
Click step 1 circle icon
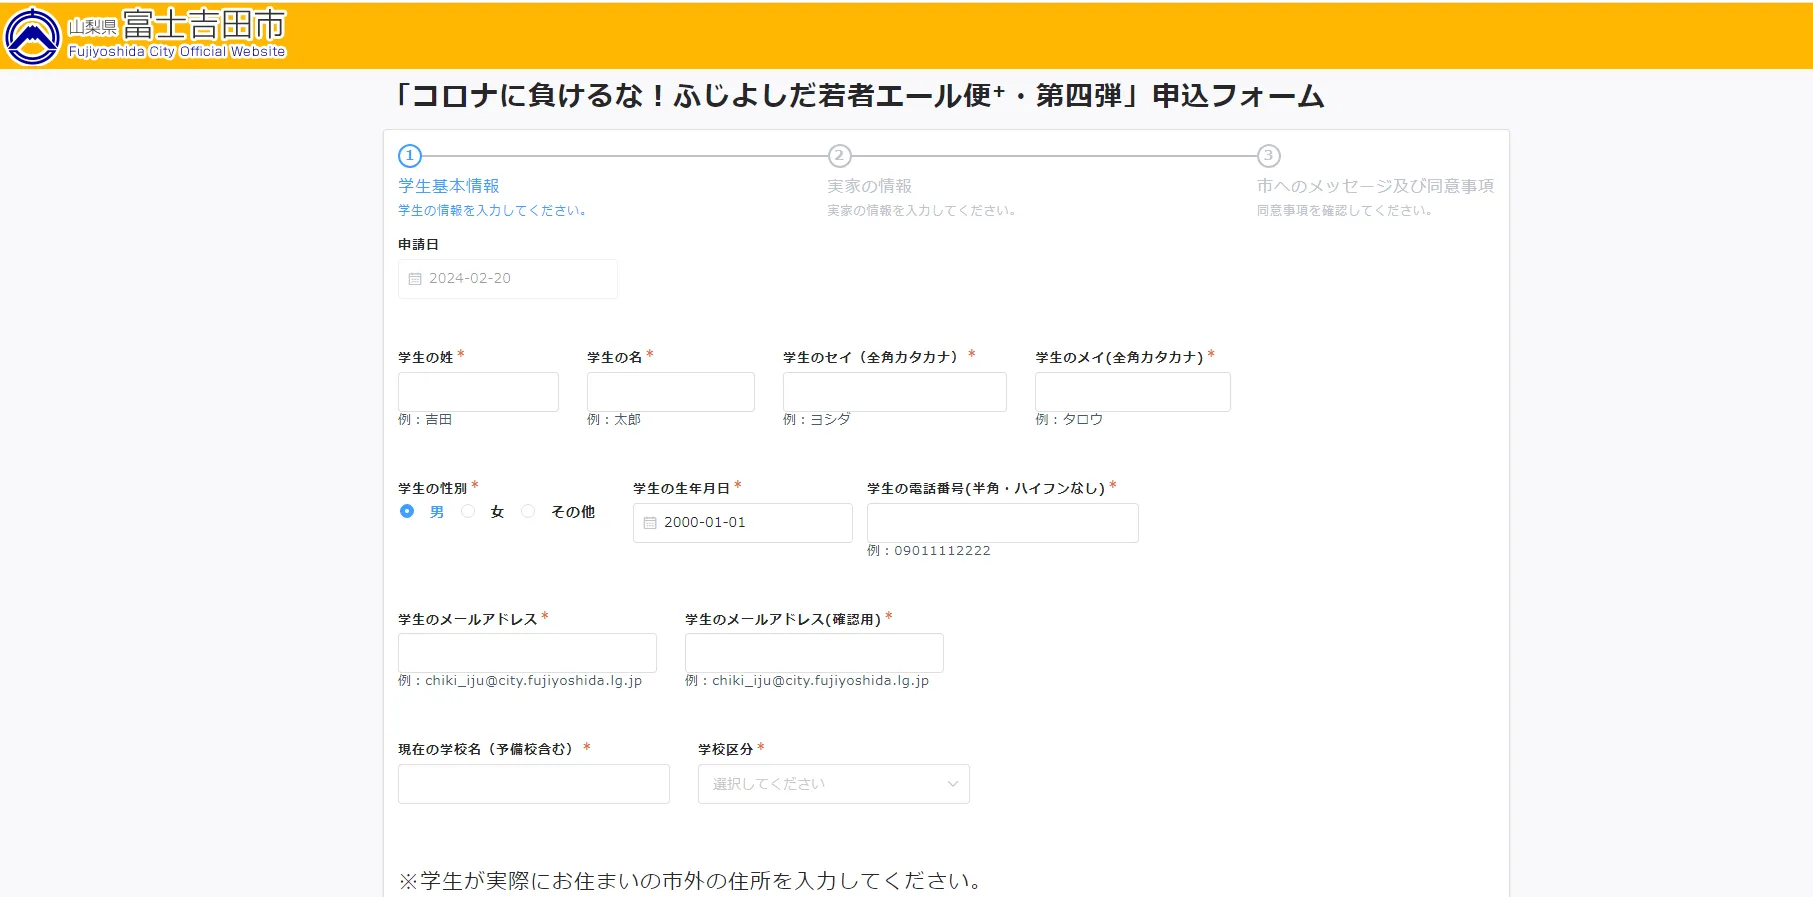pyautogui.click(x=410, y=156)
